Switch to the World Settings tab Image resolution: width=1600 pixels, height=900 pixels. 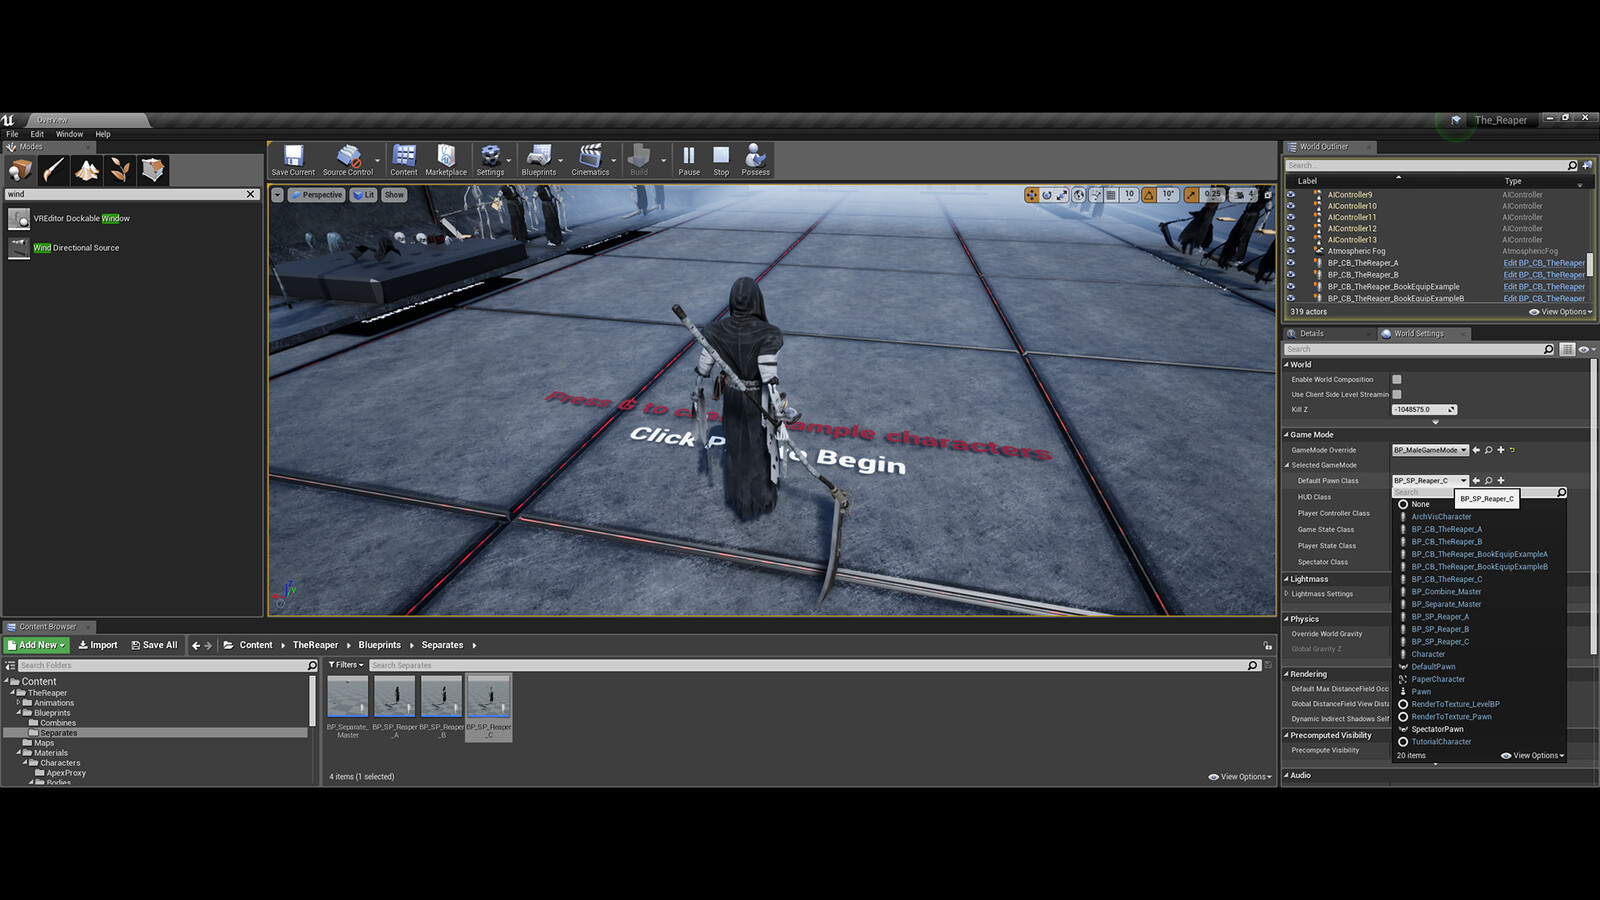1418,334
